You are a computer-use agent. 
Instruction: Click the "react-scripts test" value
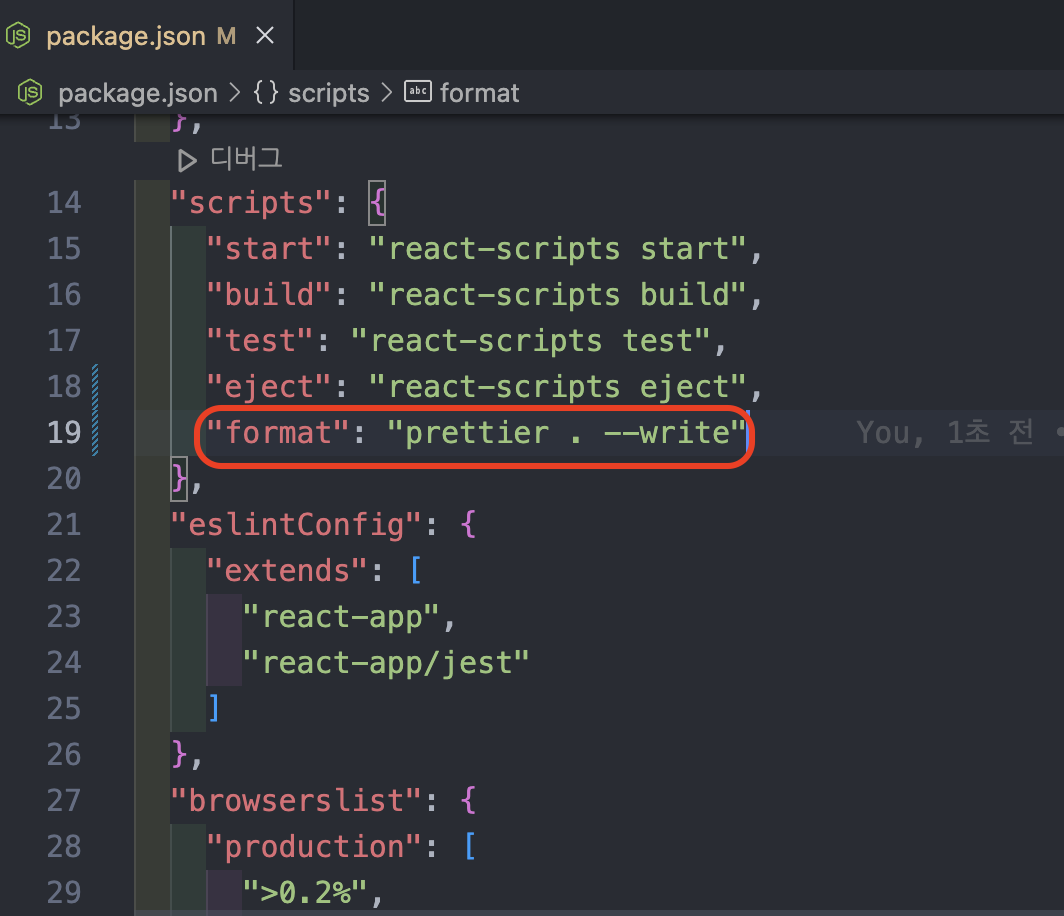pyautogui.click(x=530, y=341)
